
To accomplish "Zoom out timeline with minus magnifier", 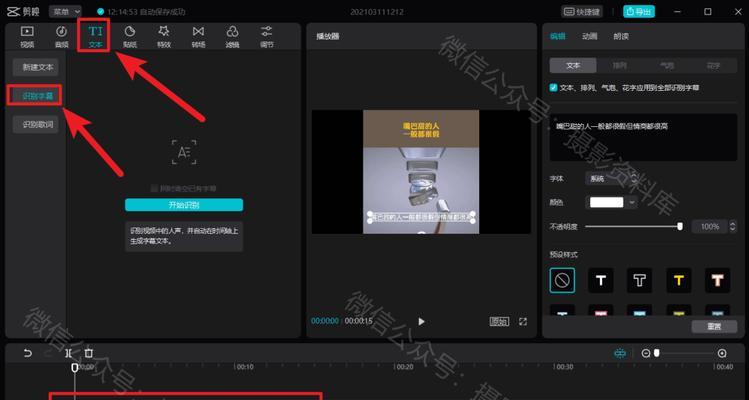I will pos(646,353).
